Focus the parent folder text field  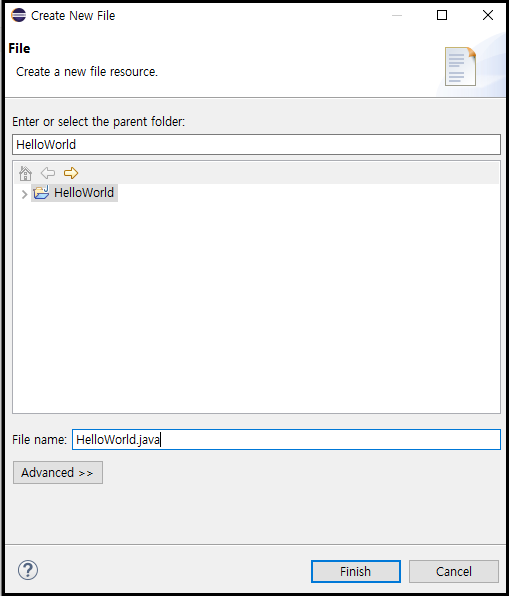257,144
